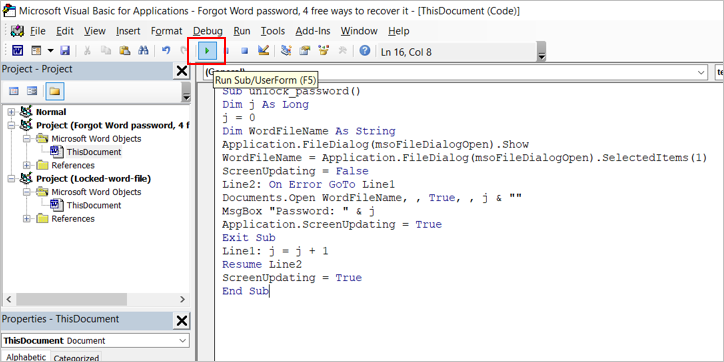
Task: Open Standard toolbar options overflow arrow
Action: (x=542, y=51)
